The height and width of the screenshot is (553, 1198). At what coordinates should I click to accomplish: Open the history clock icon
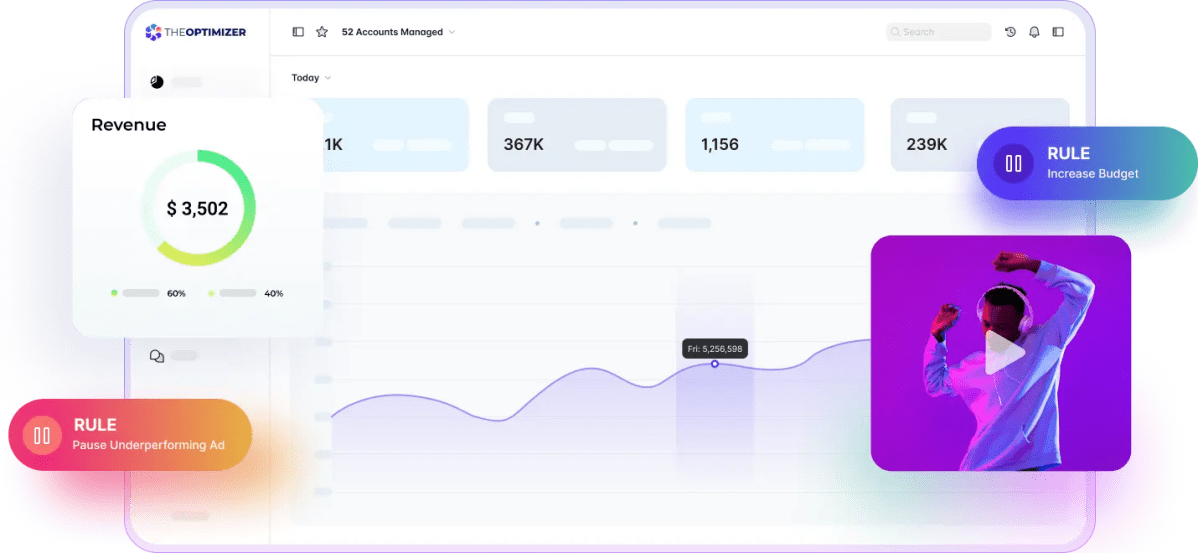[1010, 32]
